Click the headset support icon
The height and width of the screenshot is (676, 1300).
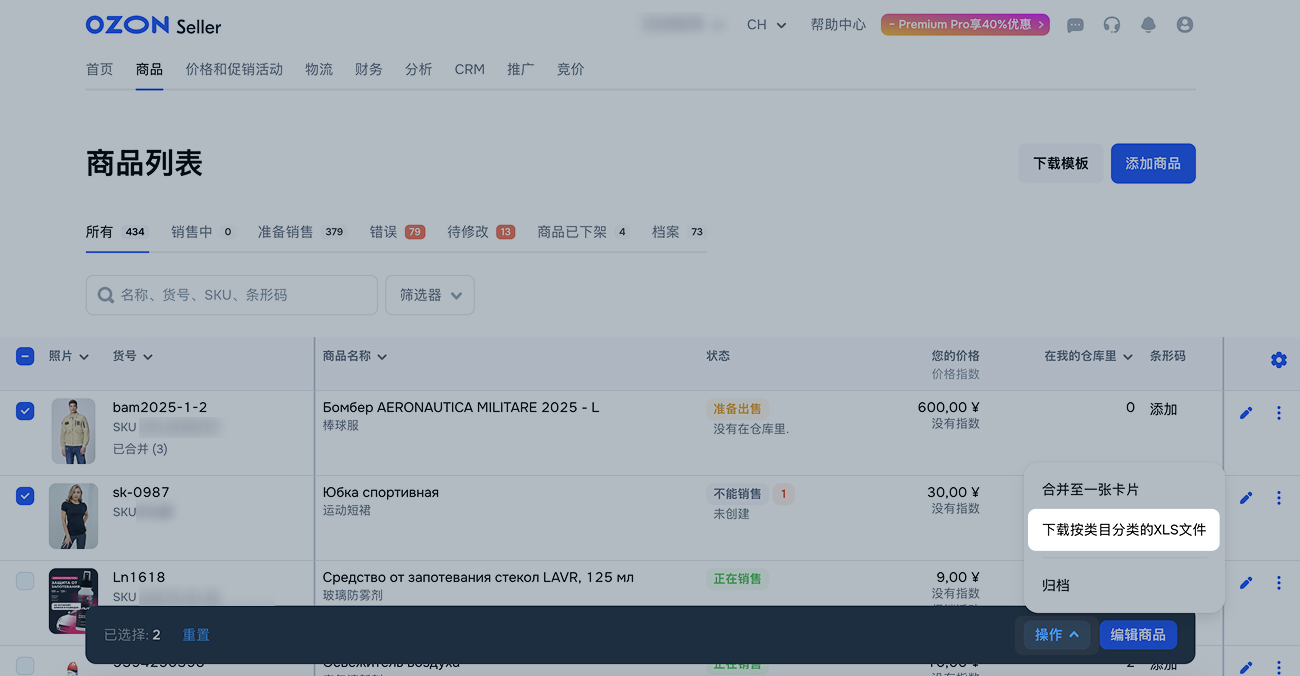(x=1111, y=25)
